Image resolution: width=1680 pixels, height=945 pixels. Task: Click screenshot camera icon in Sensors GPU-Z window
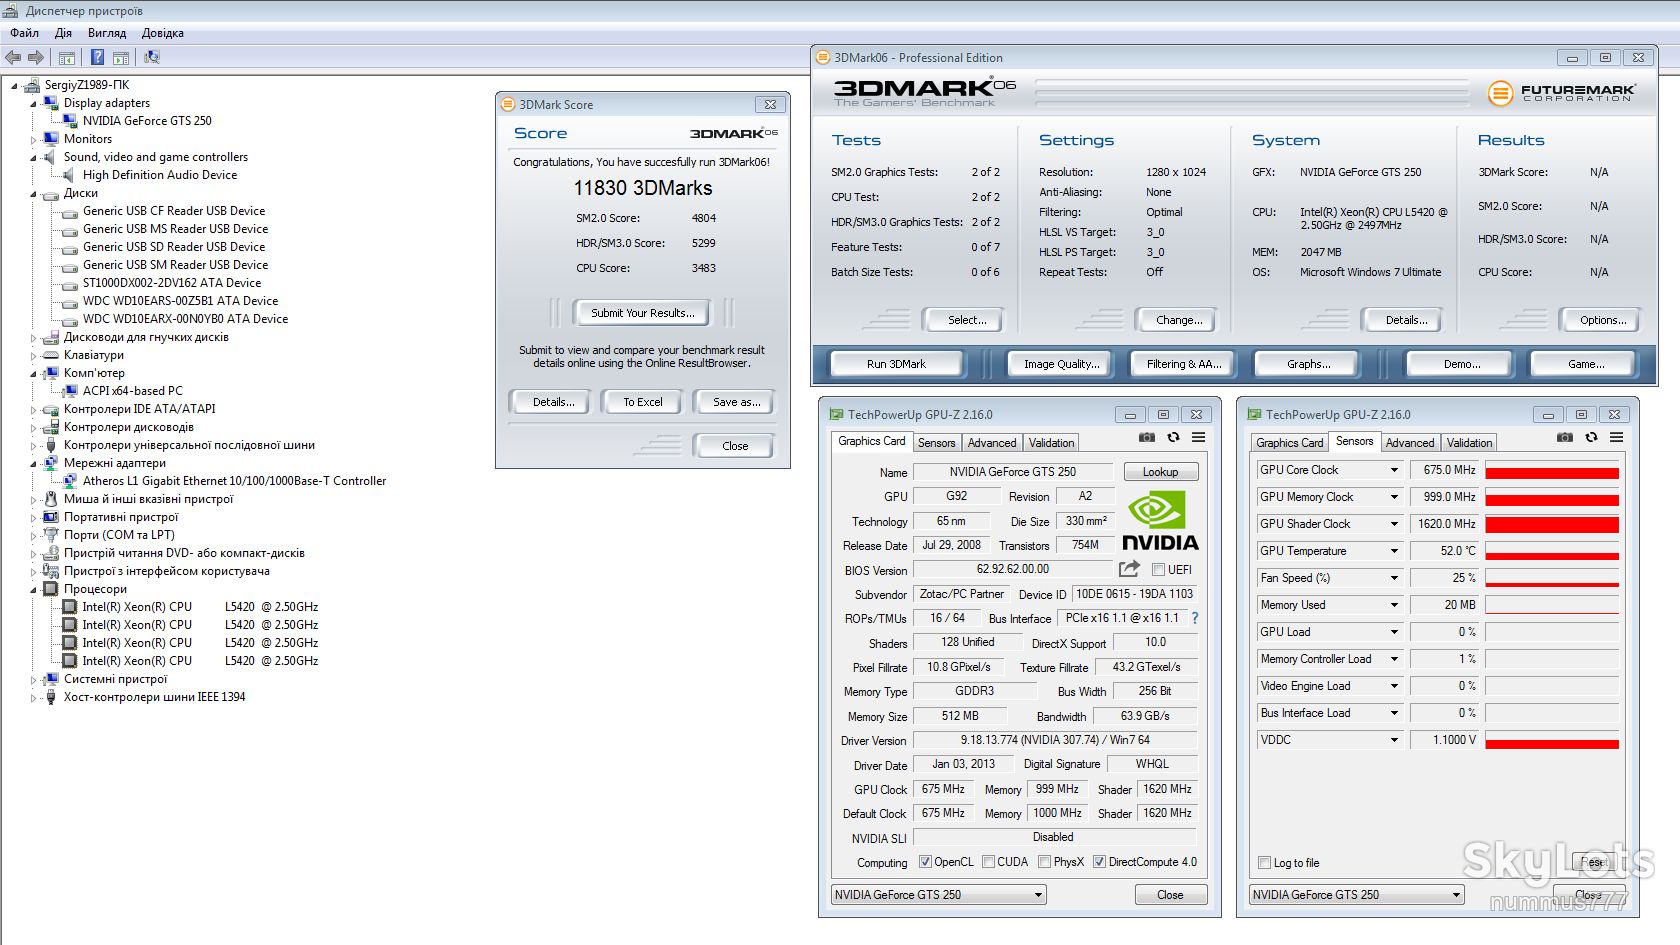[x=1564, y=438]
